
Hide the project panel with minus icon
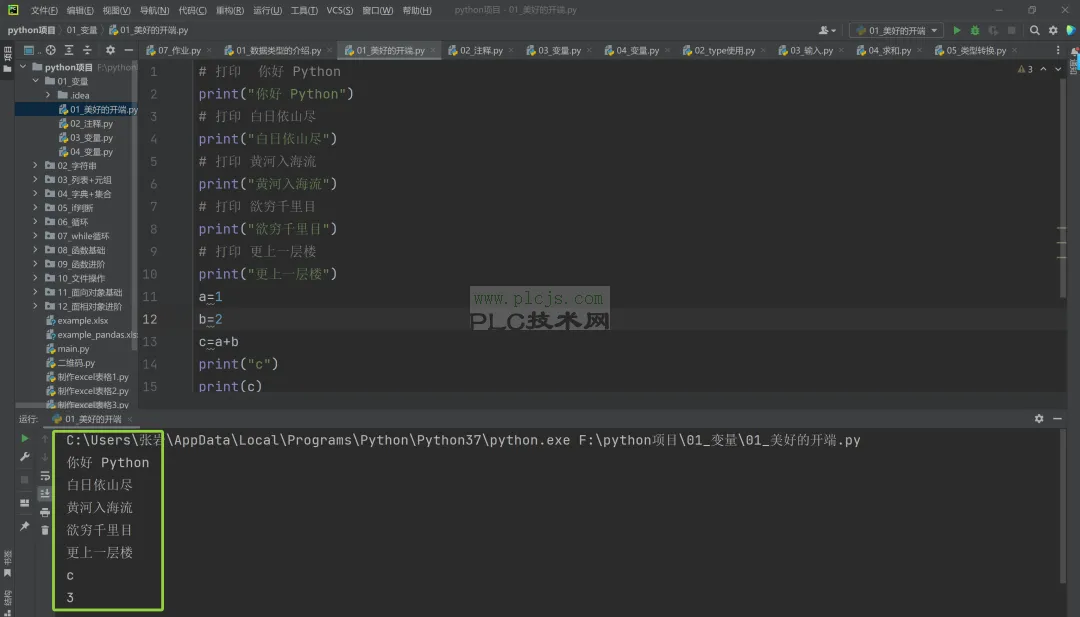pyautogui.click(x=129, y=50)
